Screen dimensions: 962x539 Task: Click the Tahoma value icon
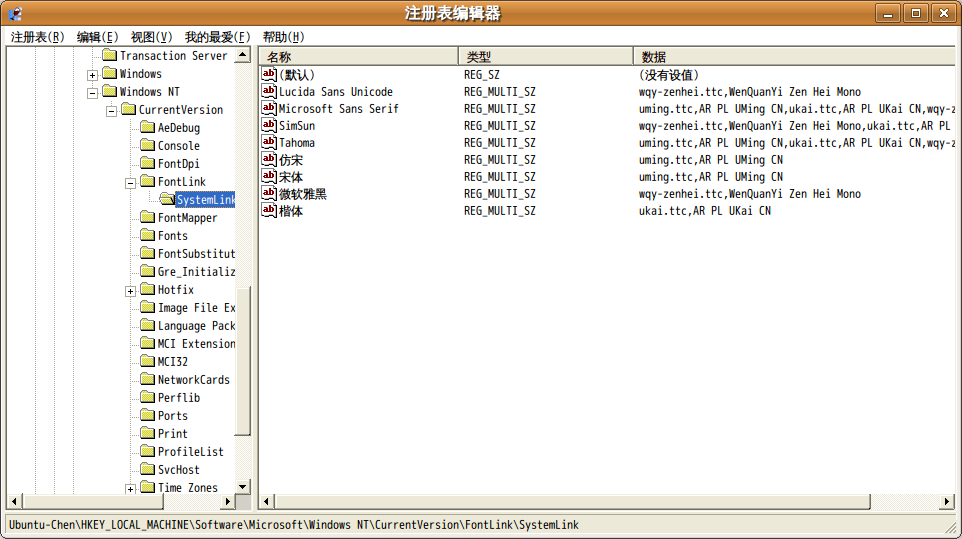point(269,142)
